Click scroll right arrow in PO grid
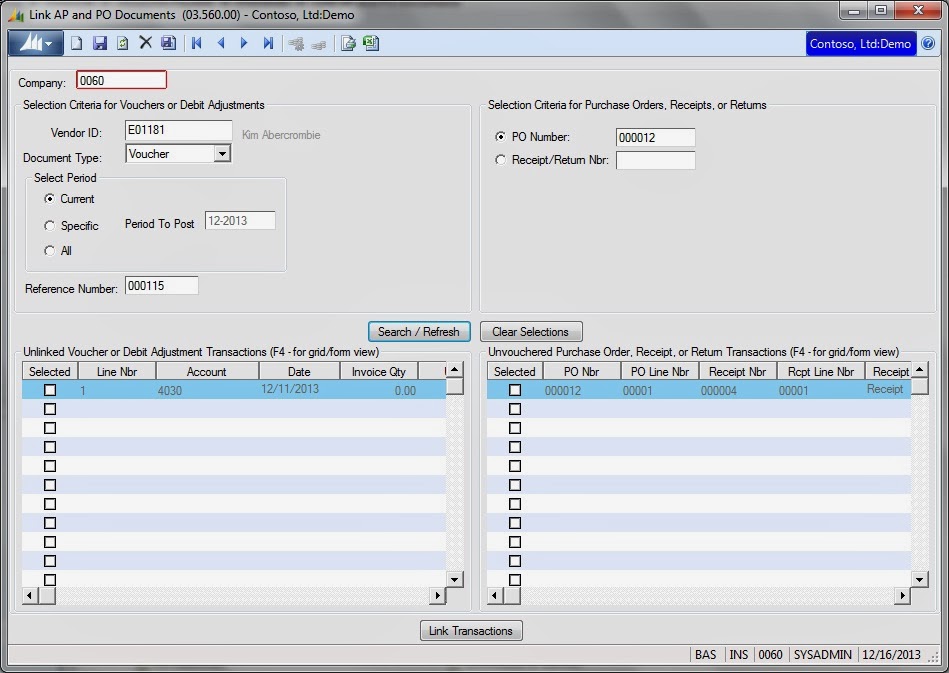The height and width of the screenshot is (673, 949). [902, 596]
